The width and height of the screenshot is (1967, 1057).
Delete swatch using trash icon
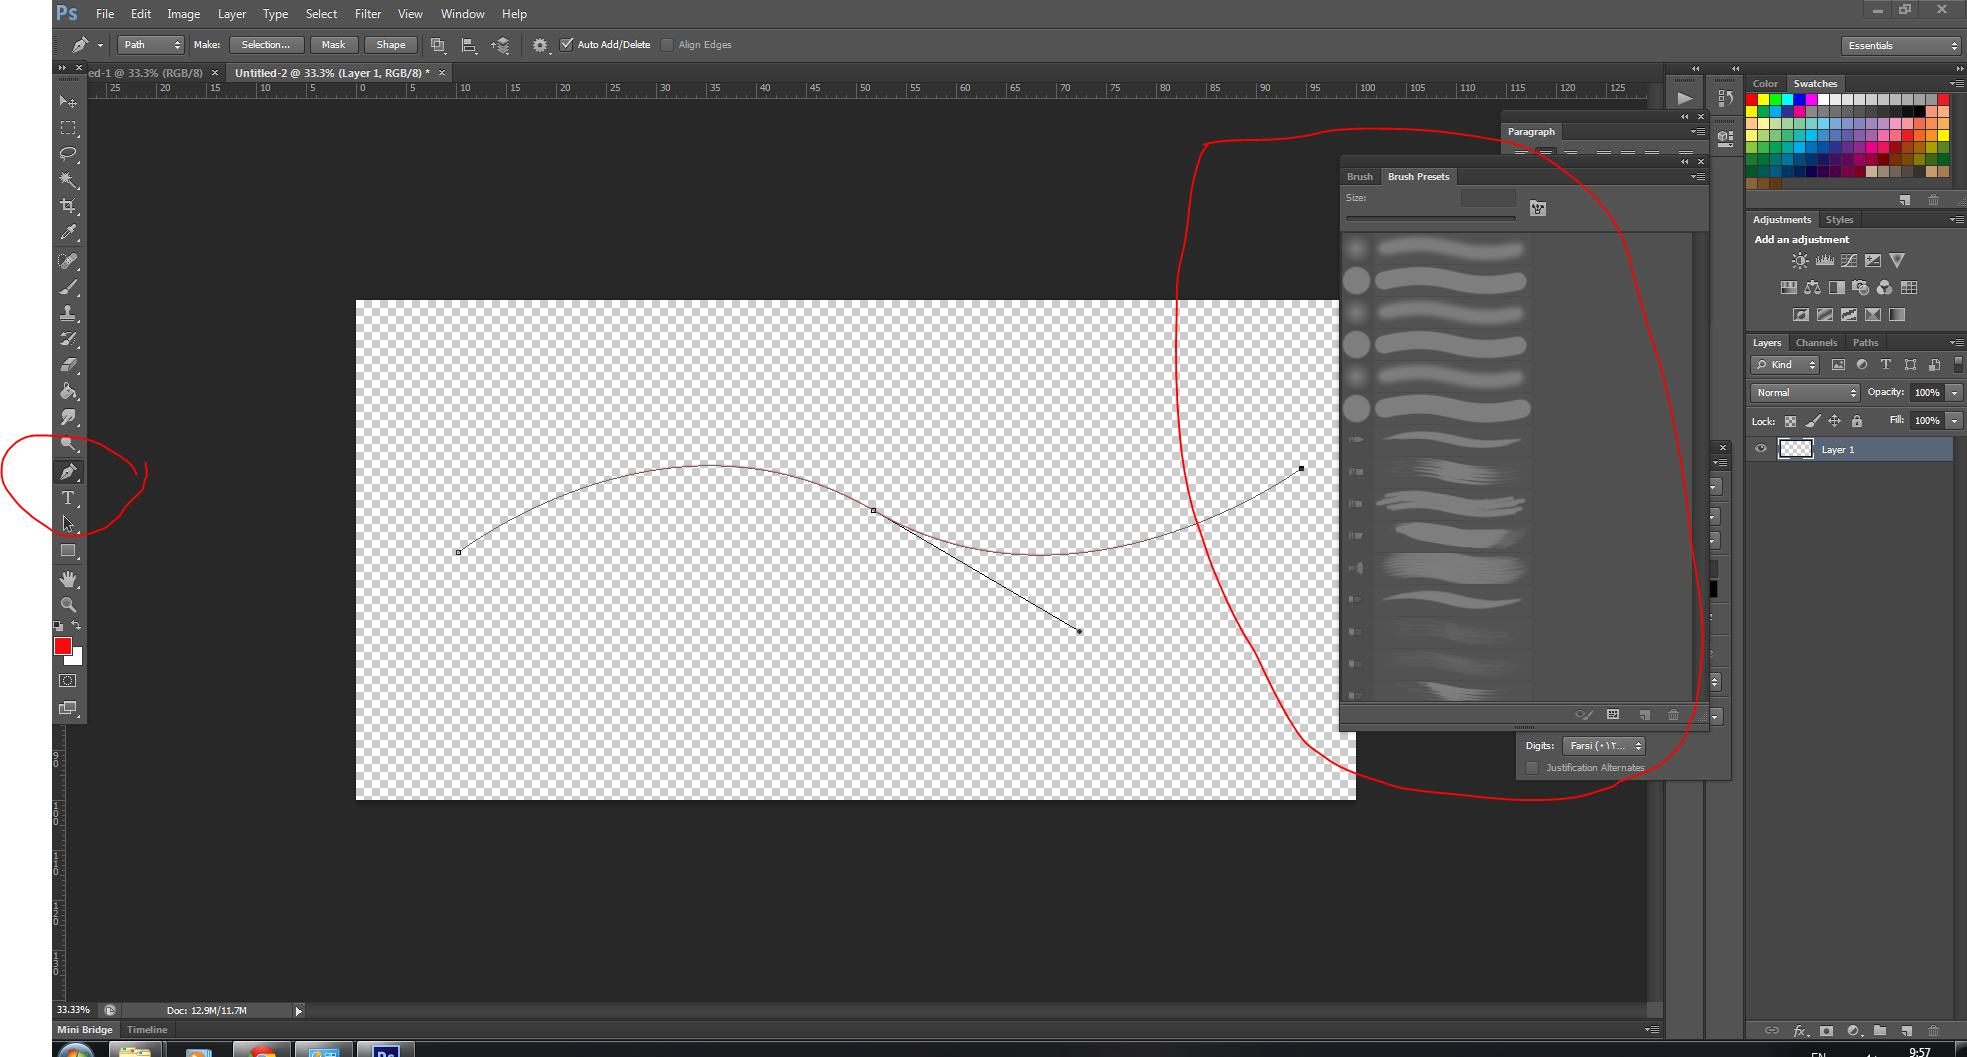pyautogui.click(x=1933, y=200)
